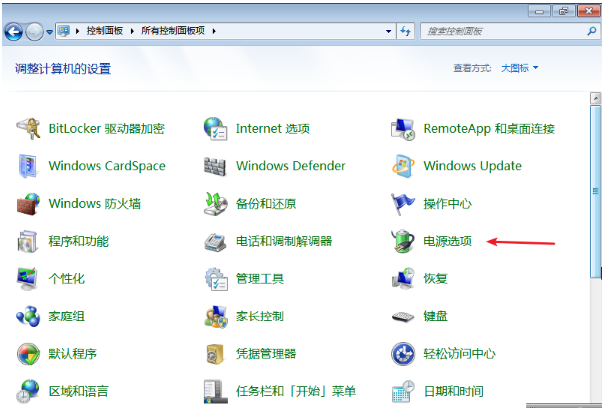
Task: Open the 键盘 keyboard icon
Action: click(403, 317)
